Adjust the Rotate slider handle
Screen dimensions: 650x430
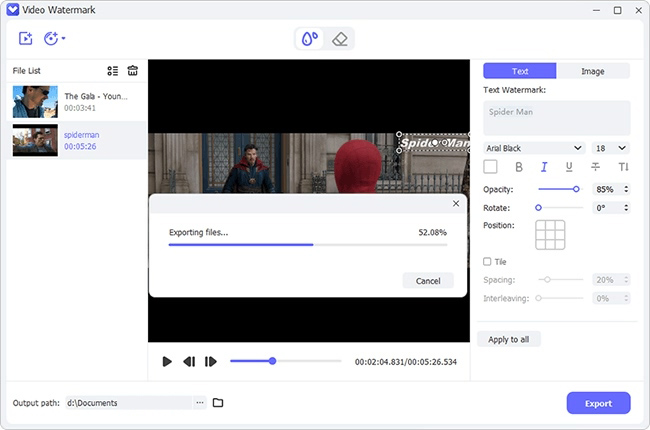pos(538,207)
